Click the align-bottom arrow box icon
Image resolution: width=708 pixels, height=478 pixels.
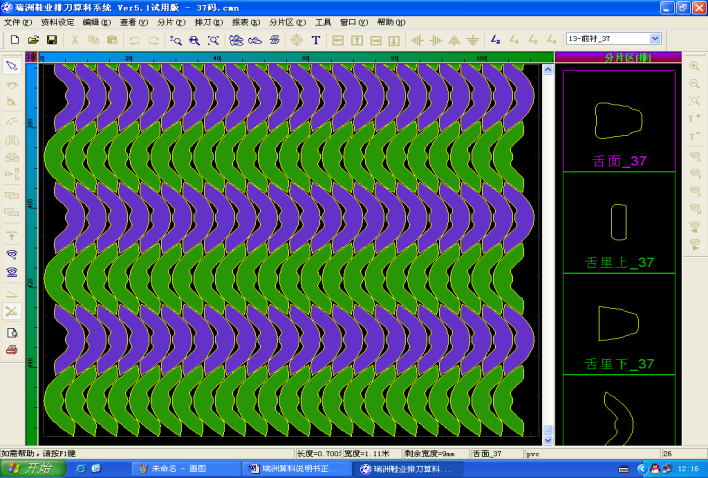click(394, 40)
